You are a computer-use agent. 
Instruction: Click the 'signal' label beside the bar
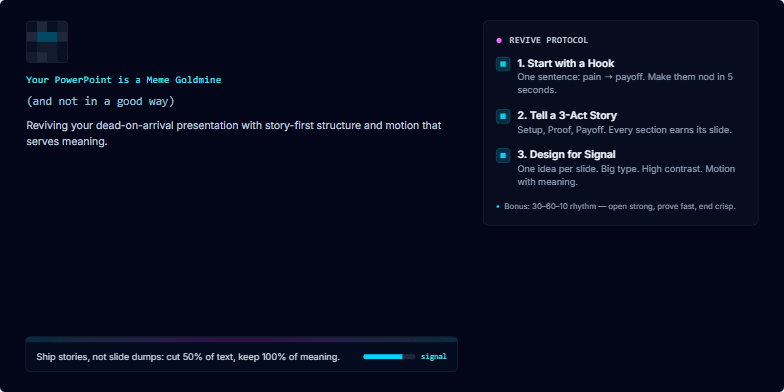(x=434, y=356)
